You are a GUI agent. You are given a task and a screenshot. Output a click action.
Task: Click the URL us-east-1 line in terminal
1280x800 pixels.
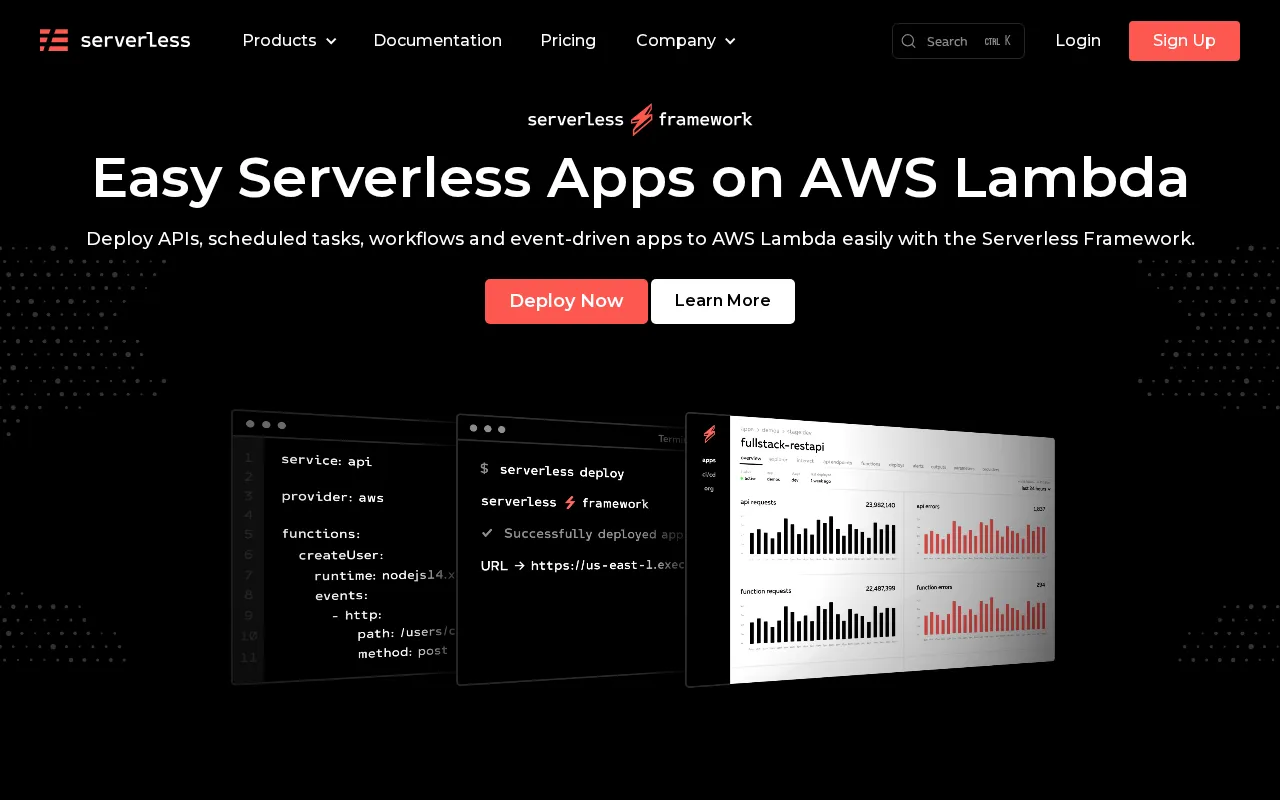tap(582, 565)
